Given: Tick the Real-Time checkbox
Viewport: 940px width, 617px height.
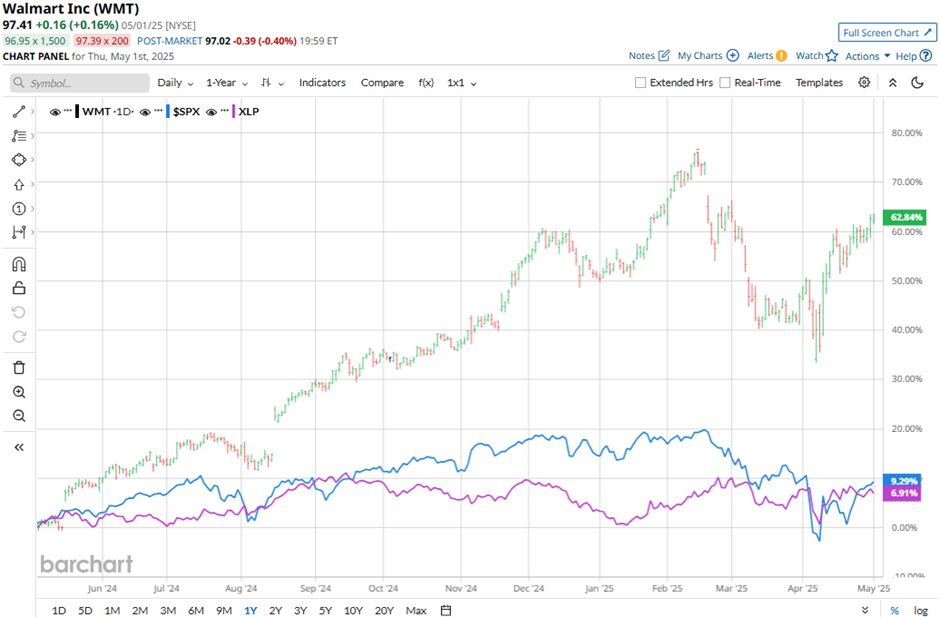Looking at the screenshot, I should click(x=725, y=83).
